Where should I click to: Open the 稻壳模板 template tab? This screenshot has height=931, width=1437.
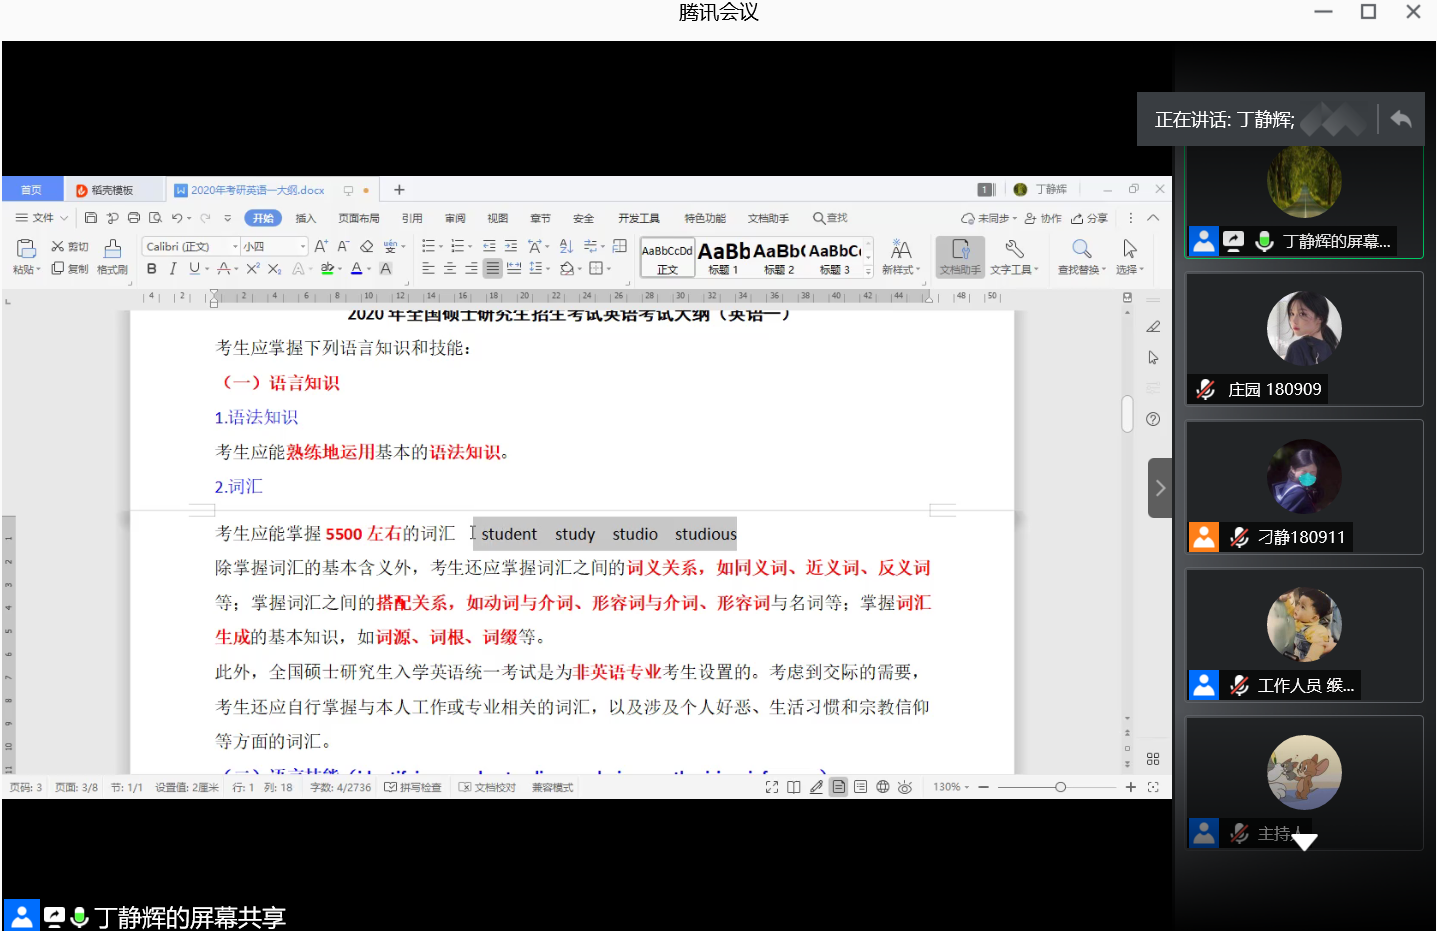click(113, 190)
